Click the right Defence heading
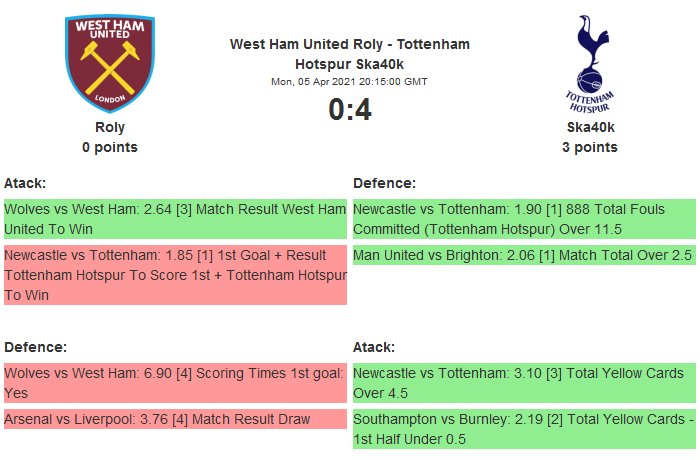 [x=385, y=183]
